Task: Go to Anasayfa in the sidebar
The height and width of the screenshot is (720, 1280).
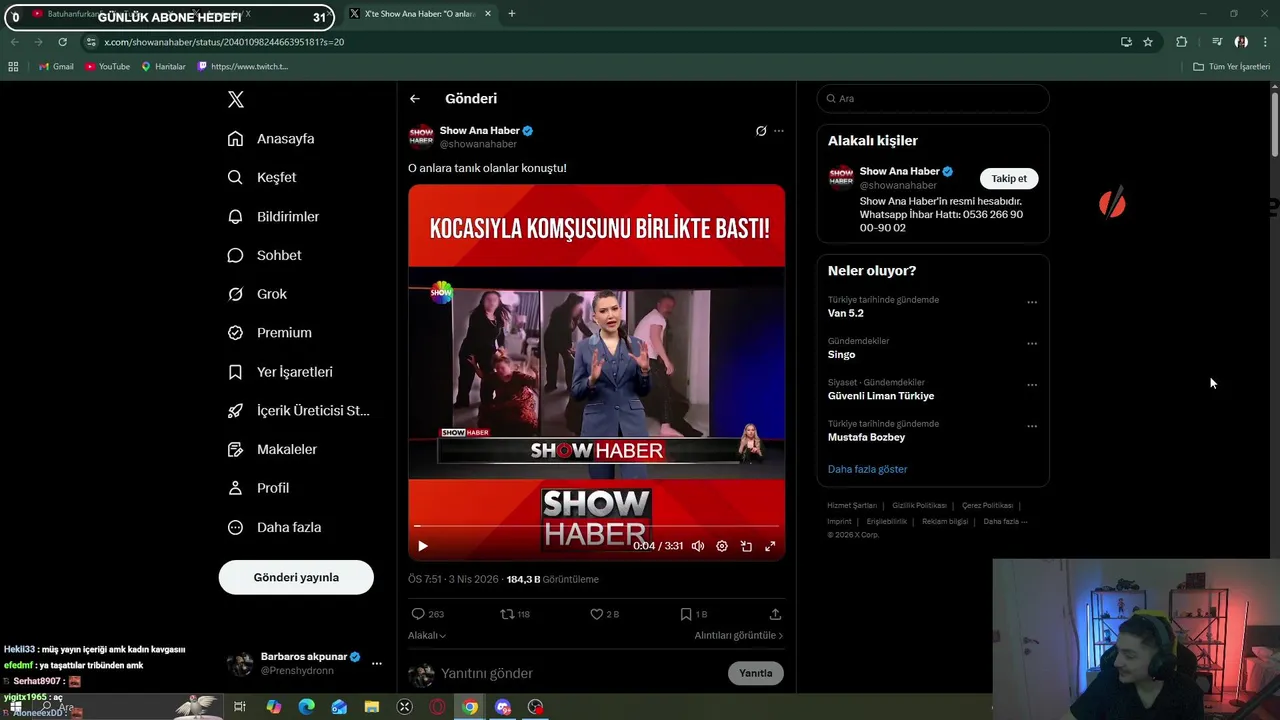Action: (x=270, y=139)
